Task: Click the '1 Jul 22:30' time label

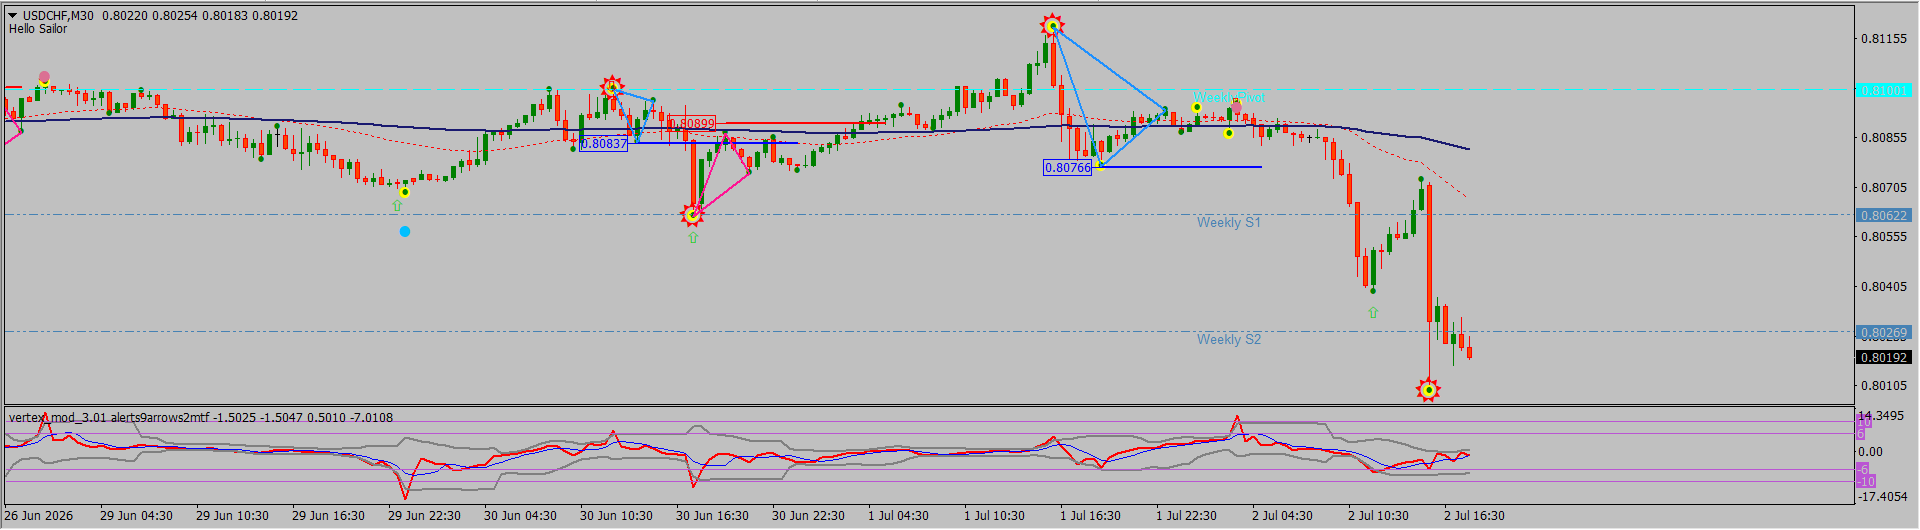Action: pos(1186,516)
